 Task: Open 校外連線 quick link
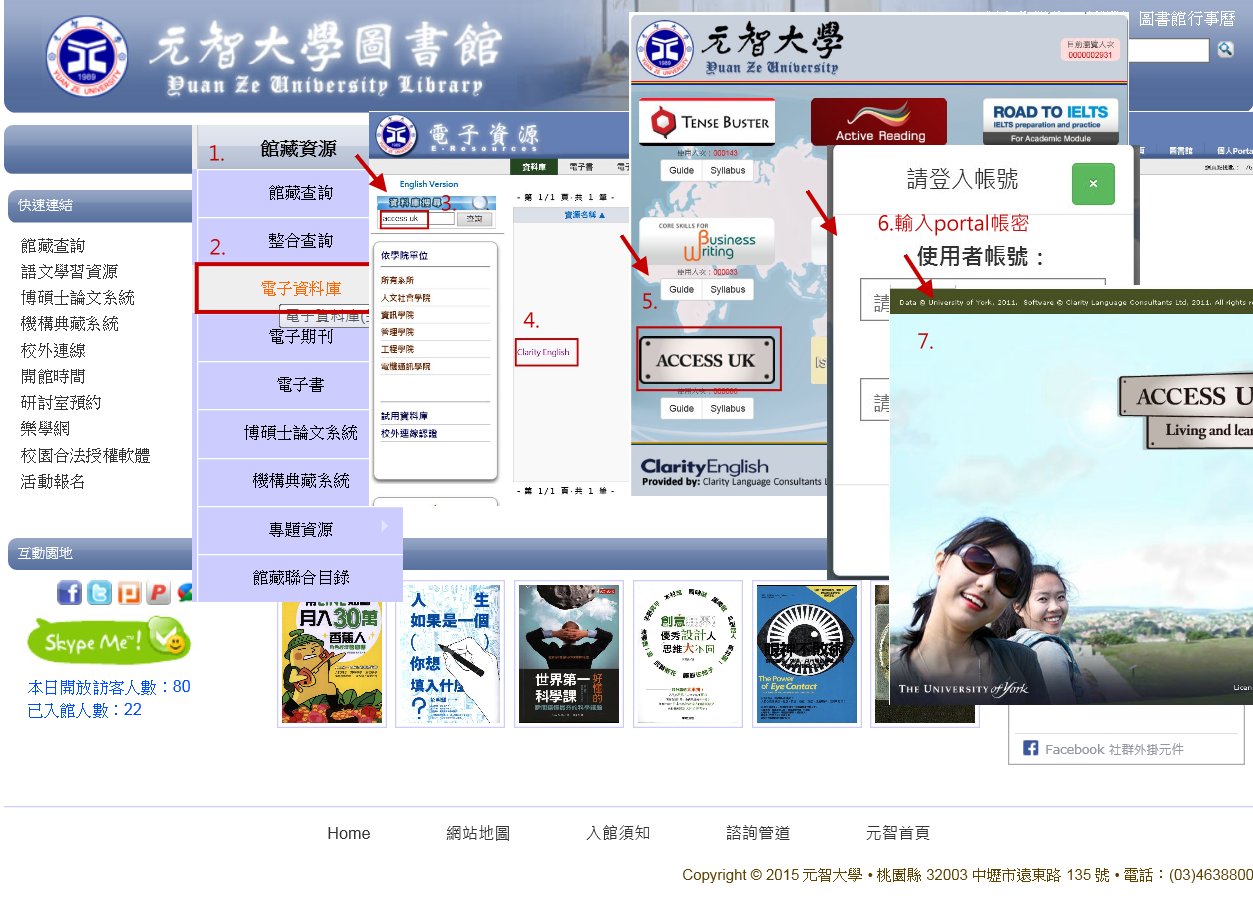53,350
